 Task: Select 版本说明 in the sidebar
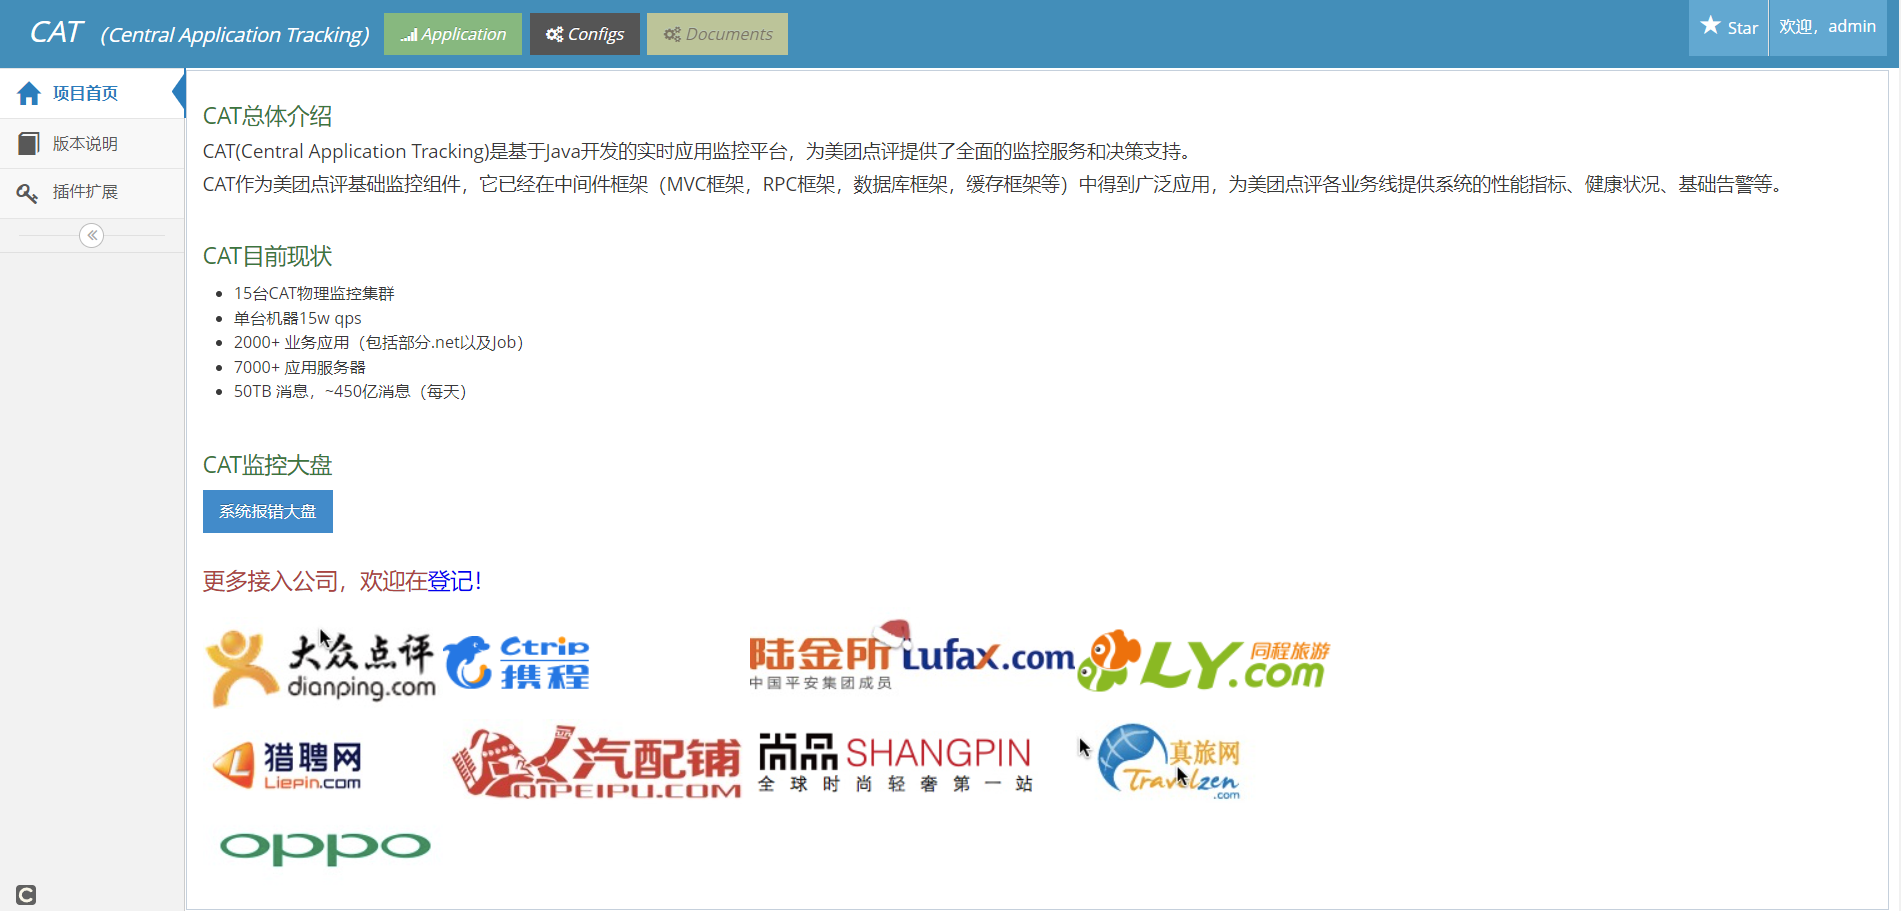coord(92,144)
